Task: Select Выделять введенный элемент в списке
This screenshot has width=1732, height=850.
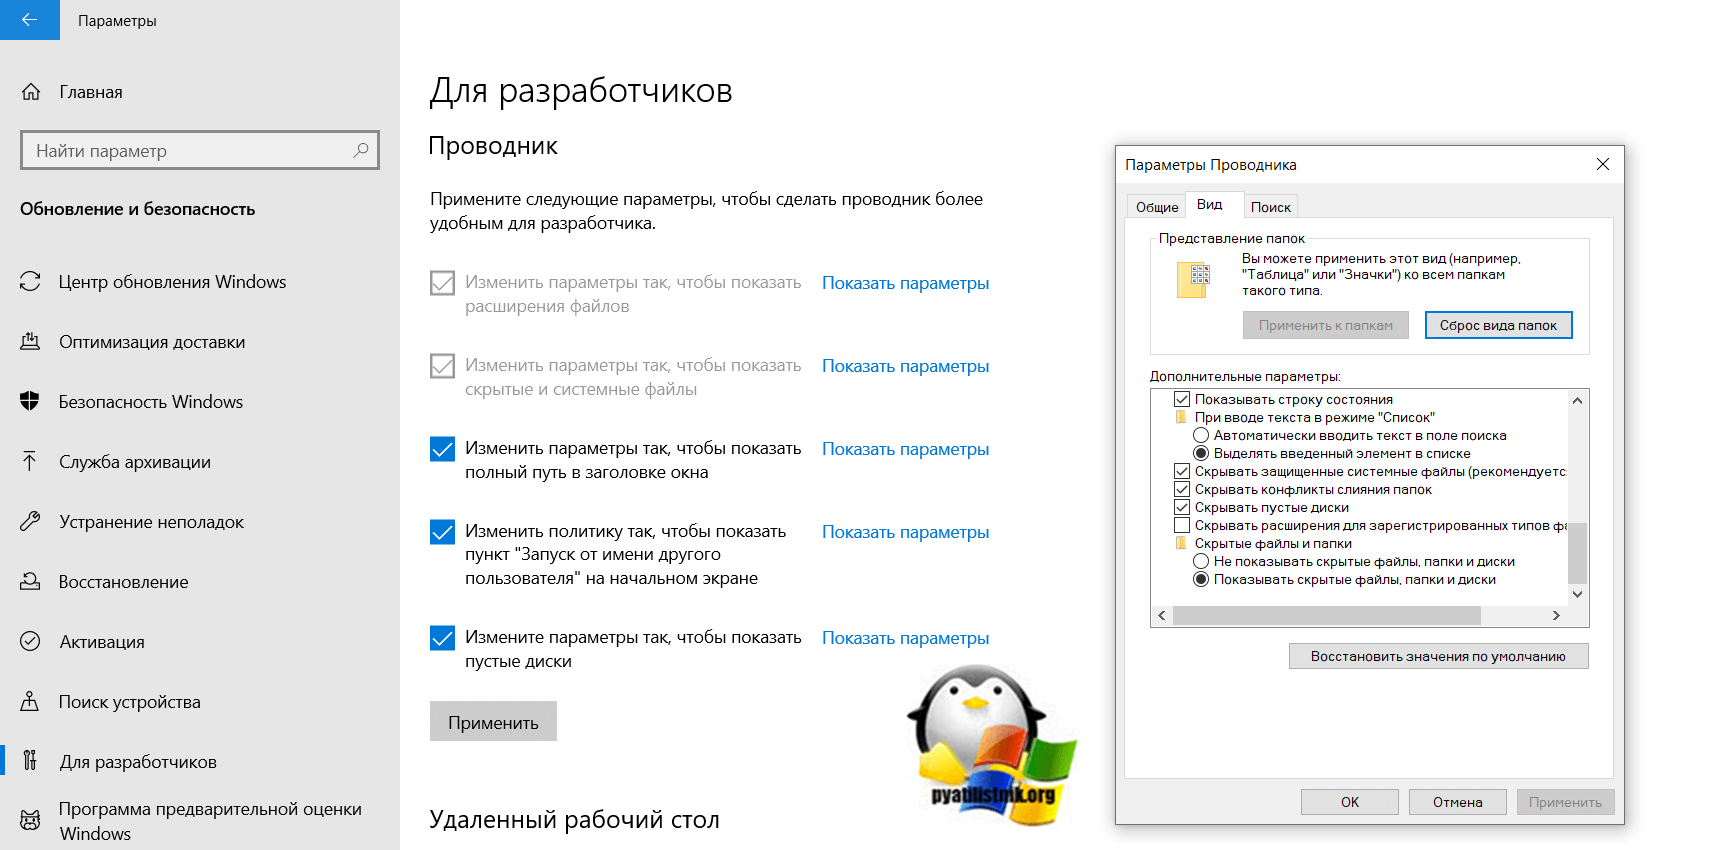Action: click(x=1201, y=453)
